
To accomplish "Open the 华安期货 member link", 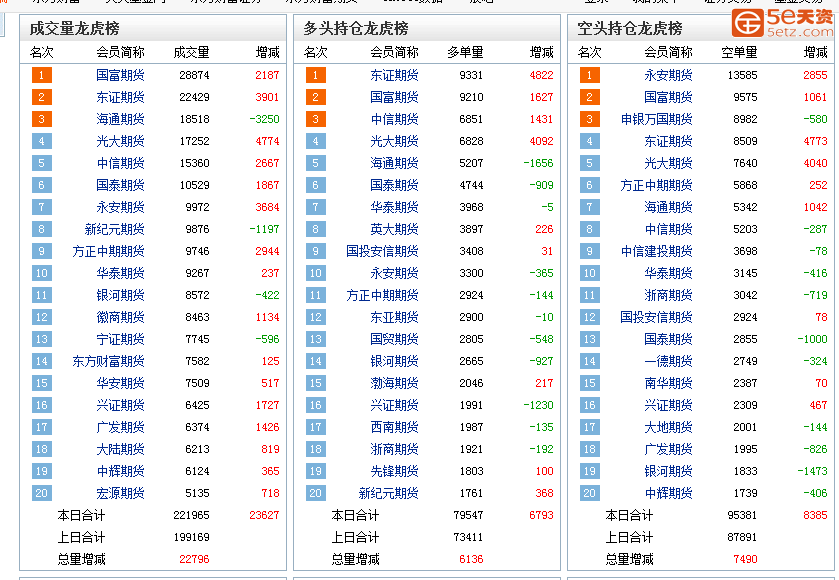I will 120,383.
